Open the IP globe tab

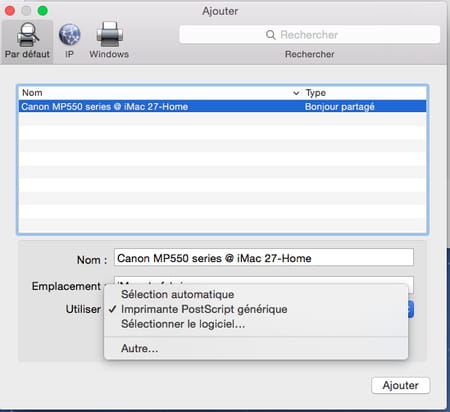tap(69, 41)
